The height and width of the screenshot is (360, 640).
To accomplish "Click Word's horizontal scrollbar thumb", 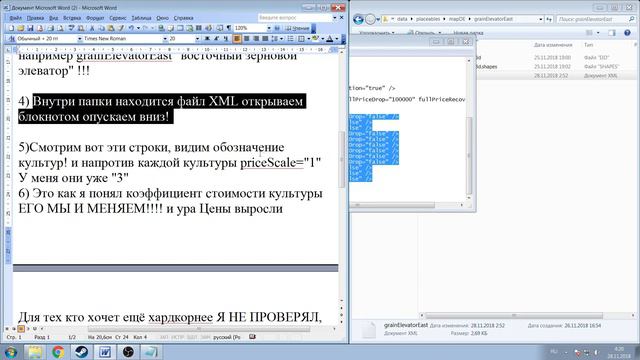I will click(198, 329).
